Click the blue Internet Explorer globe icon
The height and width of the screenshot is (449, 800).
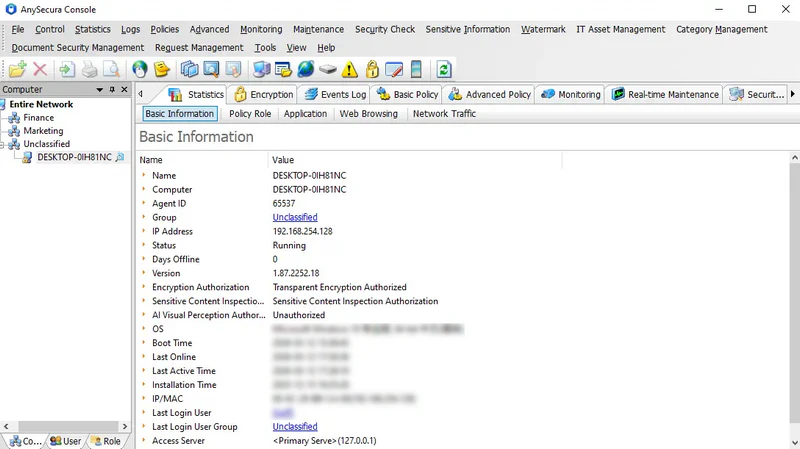(x=306, y=69)
